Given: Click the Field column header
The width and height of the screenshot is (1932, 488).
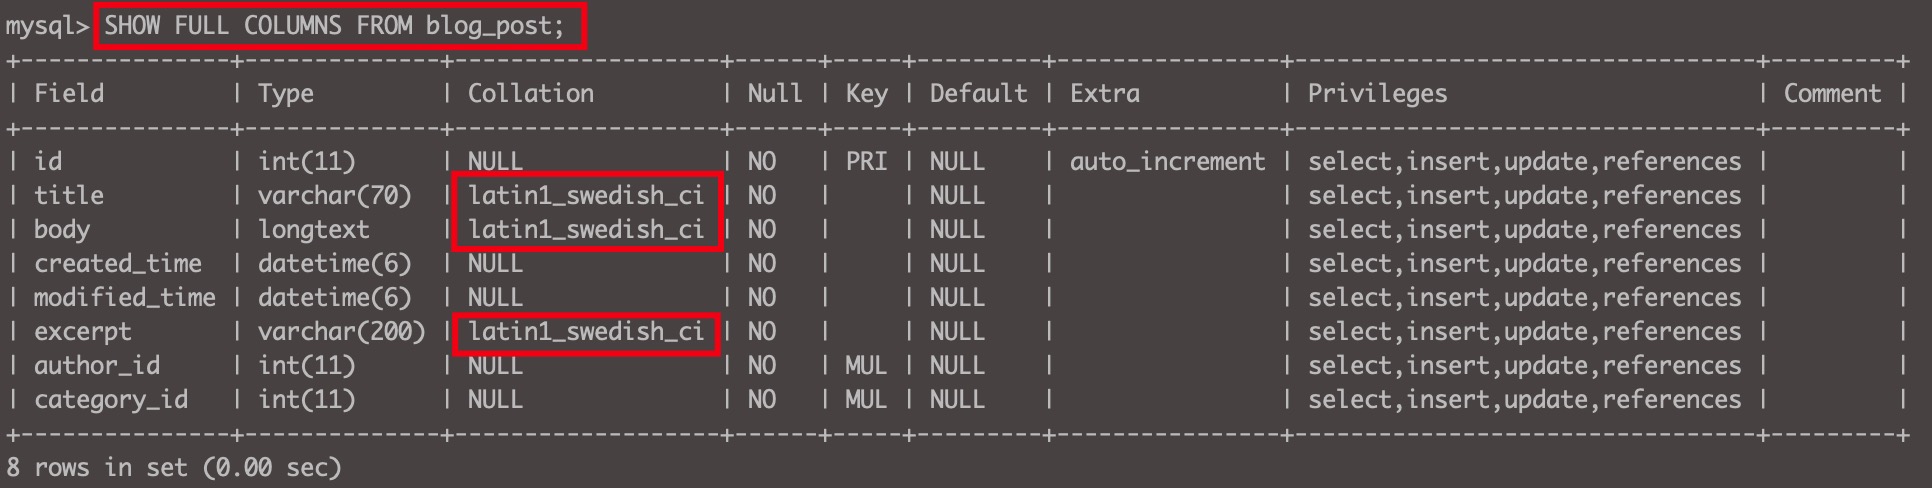Looking at the screenshot, I should click(x=69, y=94).
